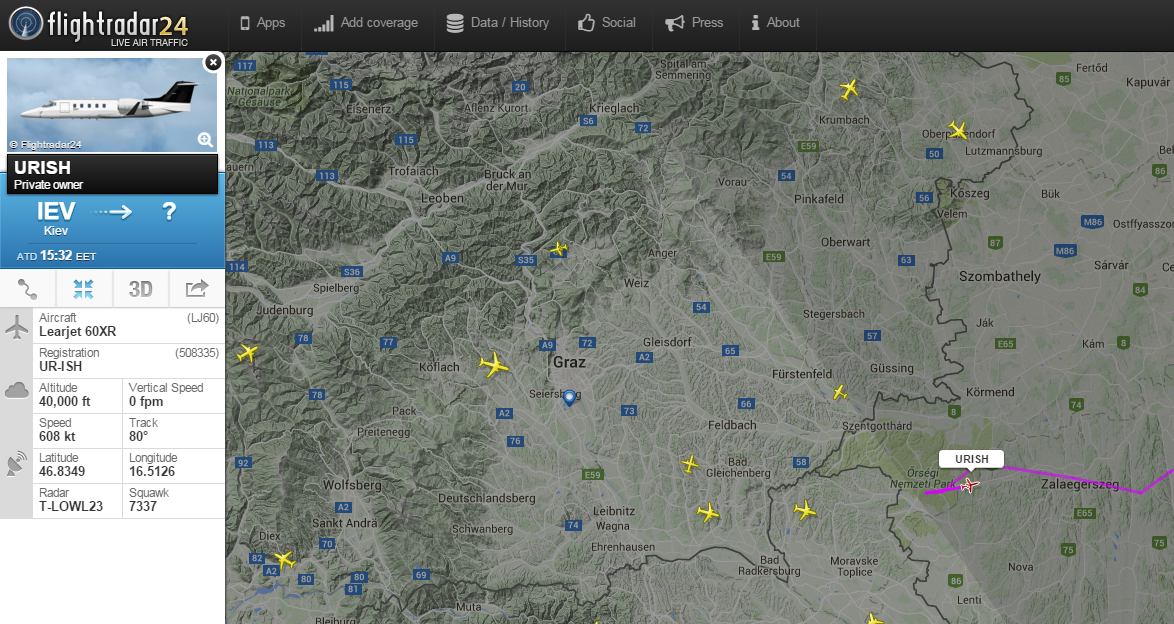The height and width of the screenshot is (624, 1174).
Task: Close the URISH flight details panel
Action: [212, 62]
